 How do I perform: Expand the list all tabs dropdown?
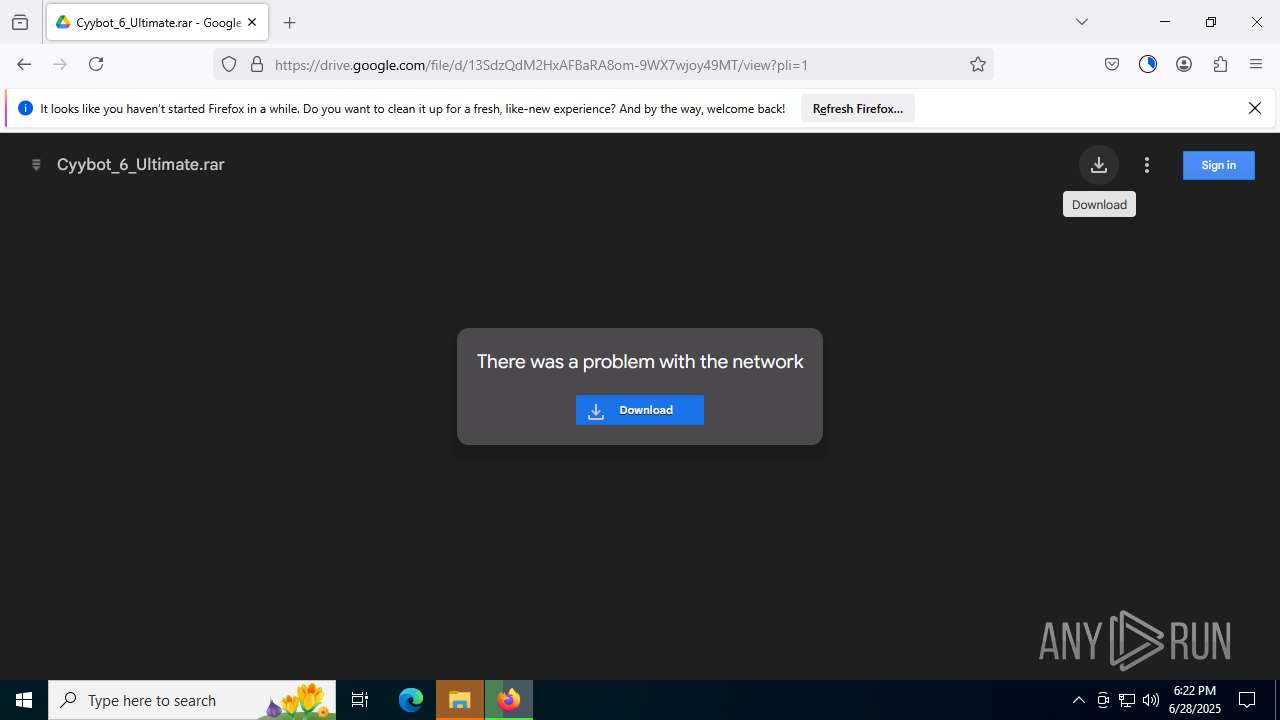tap(1082, 22)
